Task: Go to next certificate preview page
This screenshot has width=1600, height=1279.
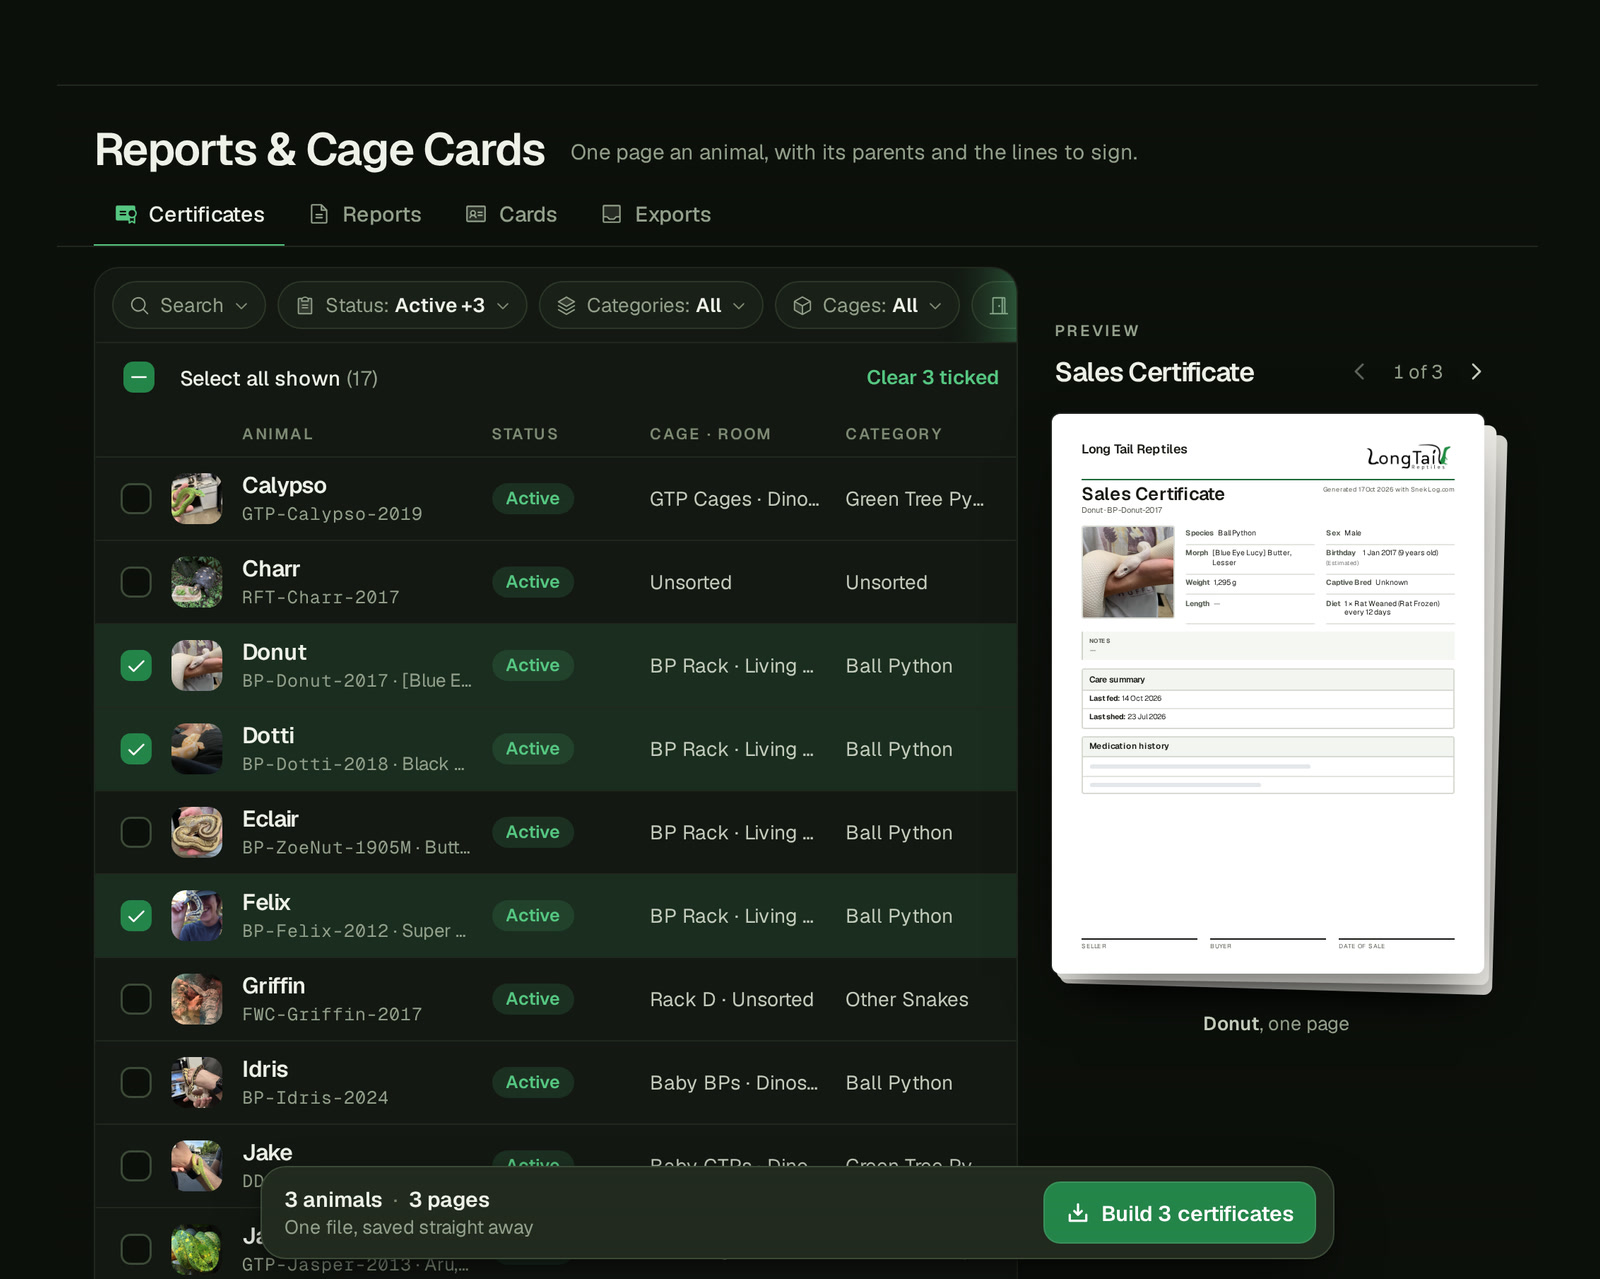Action: click(x=1476, y=372)
